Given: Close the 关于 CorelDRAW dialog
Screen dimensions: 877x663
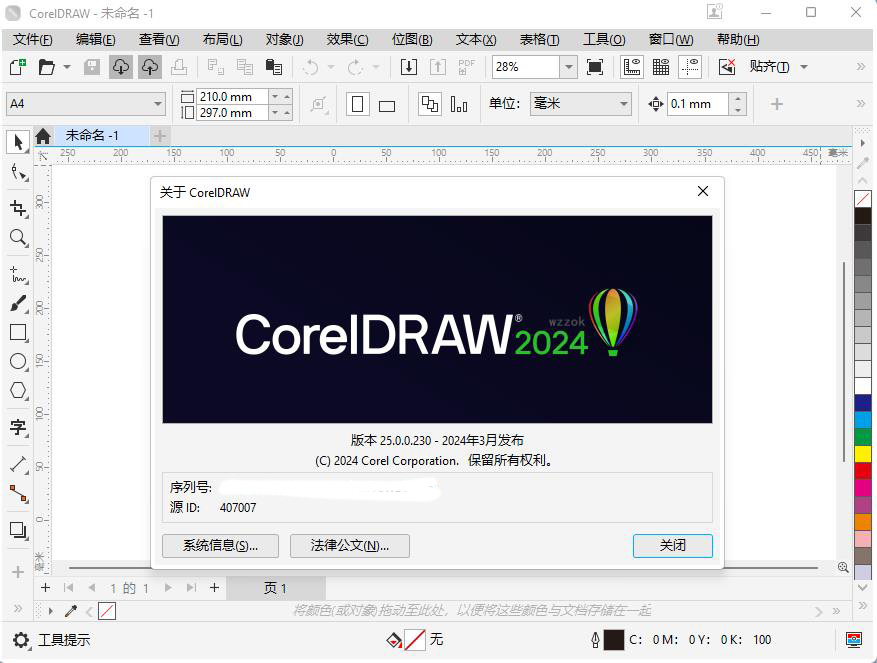Looking at the screenshot, I should click(x=703, y=191).
